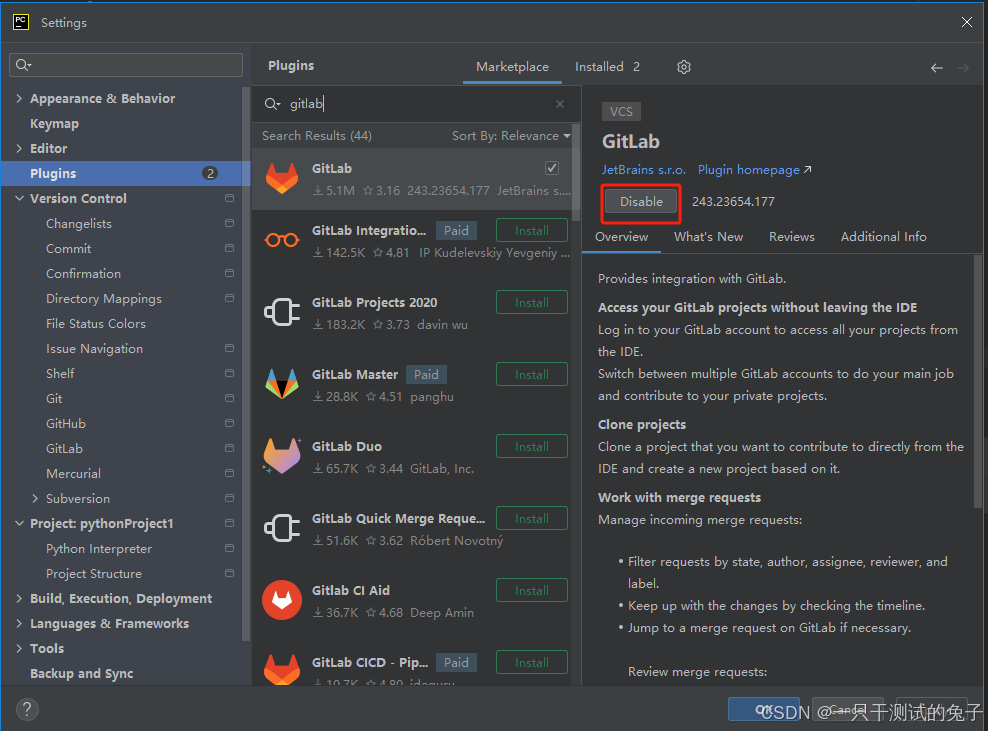Click the GitLab Projects 2020 plug icon
The image size is (988, 731).
[282, 312]
